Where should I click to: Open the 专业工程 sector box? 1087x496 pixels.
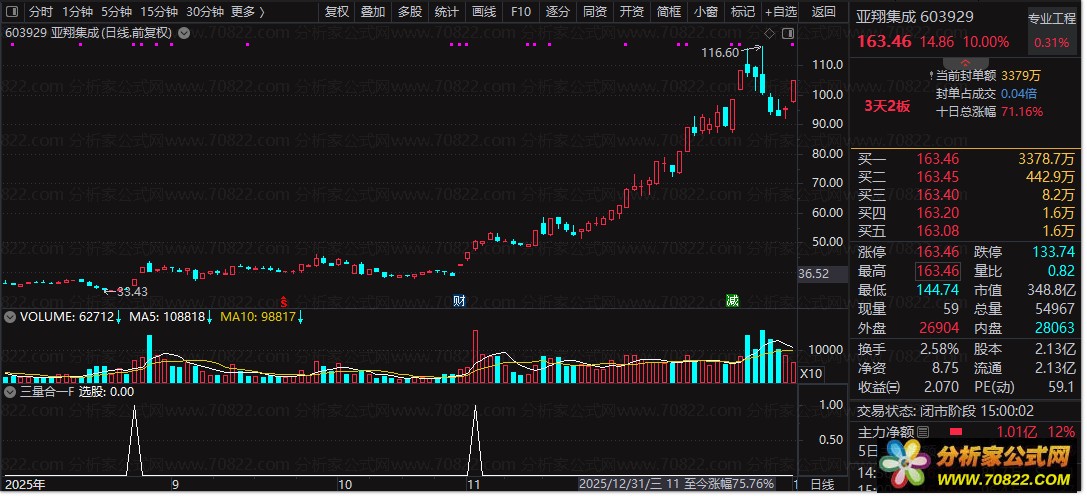coord(1052,31)
